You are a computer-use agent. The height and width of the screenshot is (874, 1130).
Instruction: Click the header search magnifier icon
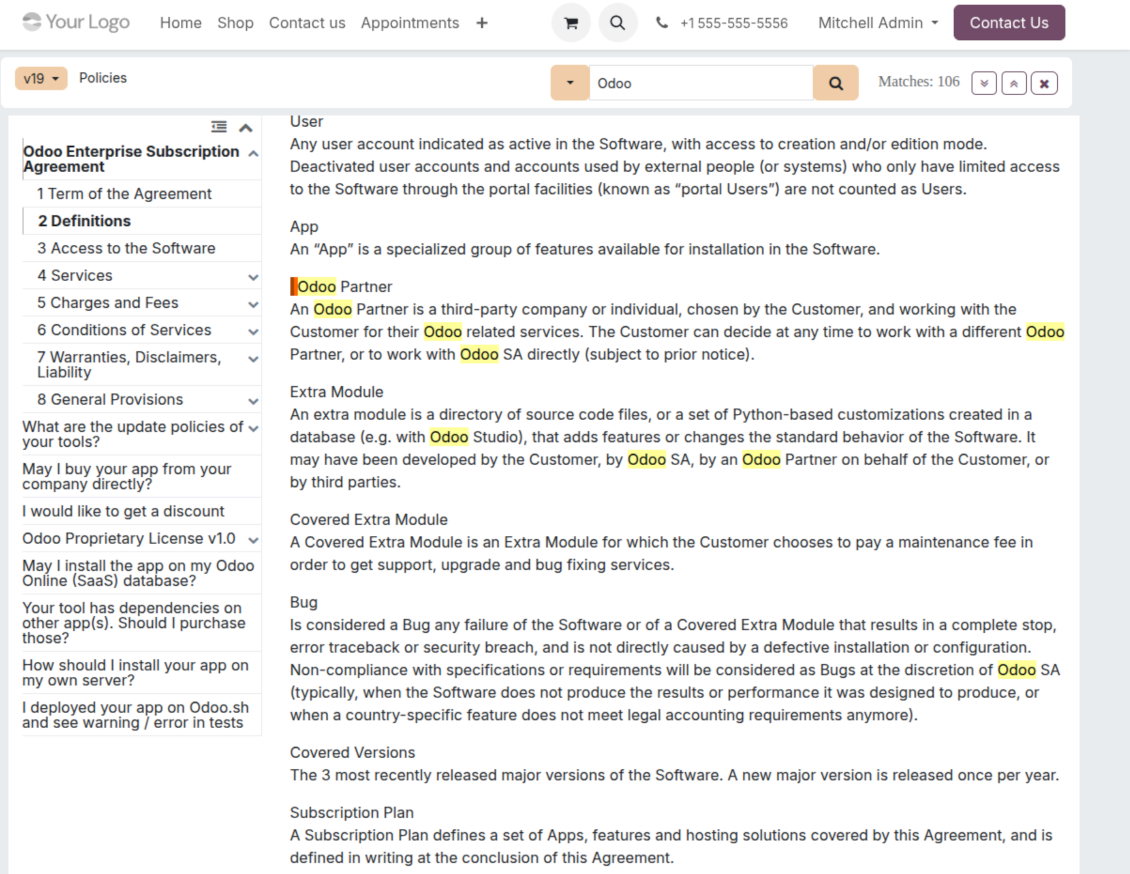click(x=618, y=23)
